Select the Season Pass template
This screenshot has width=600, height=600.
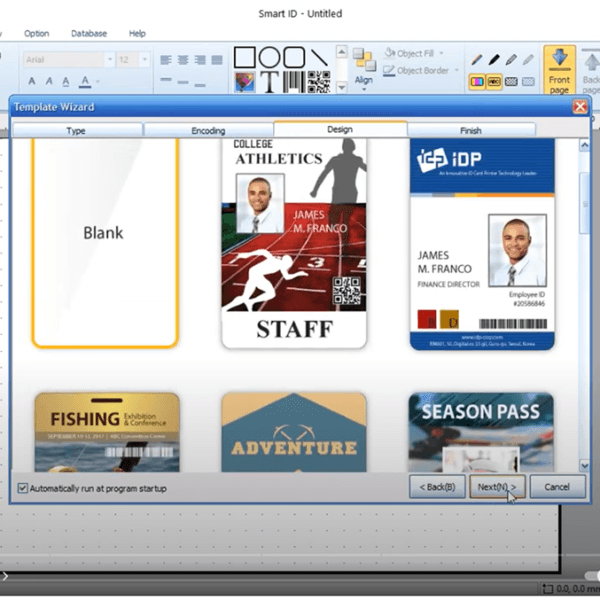pyautogui.click(x=481, y=432)
